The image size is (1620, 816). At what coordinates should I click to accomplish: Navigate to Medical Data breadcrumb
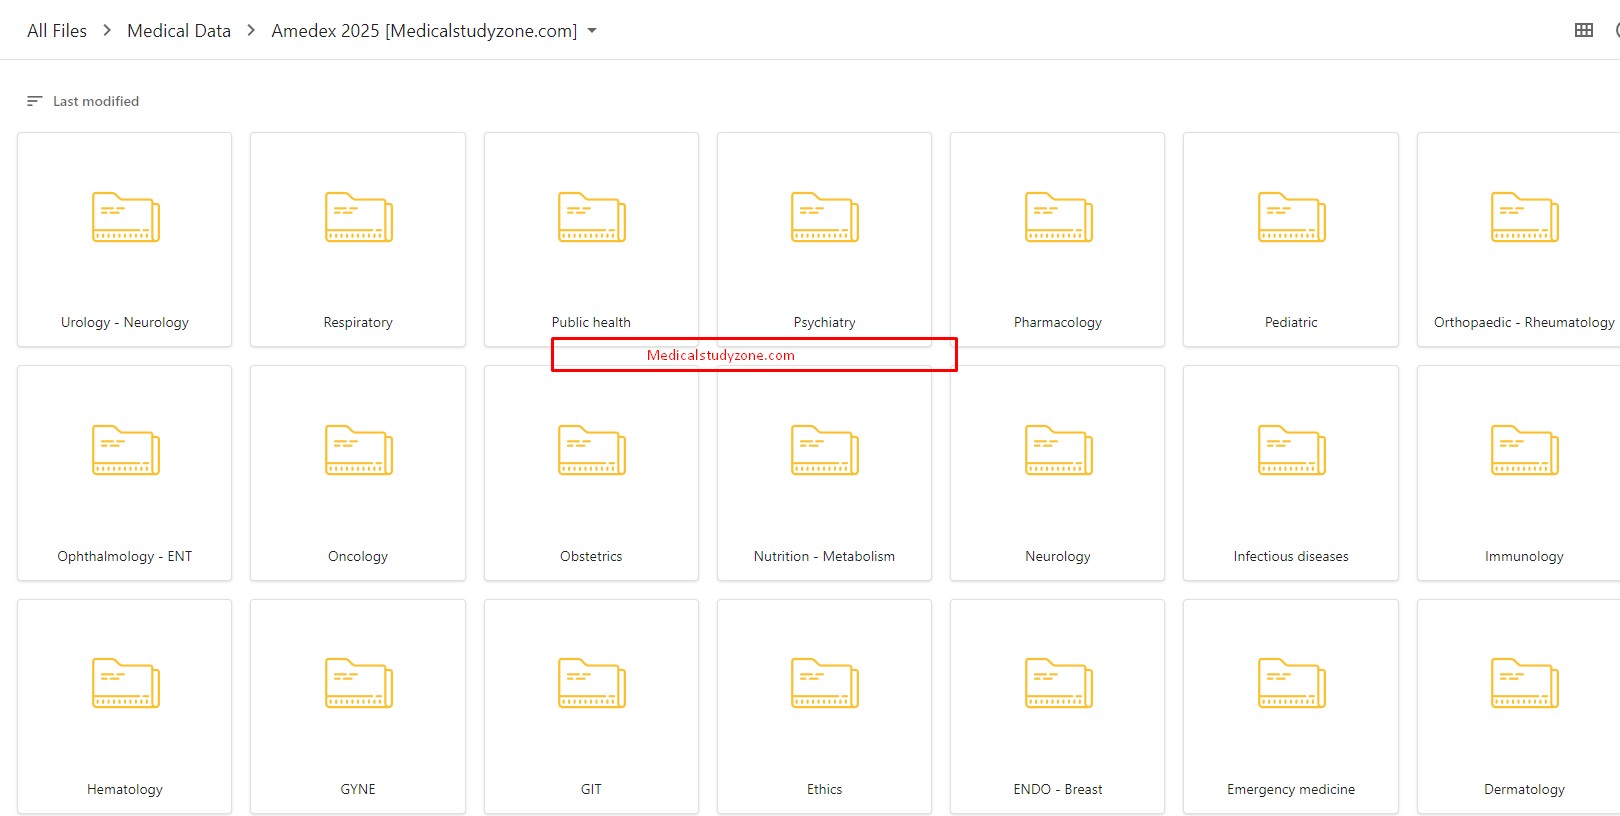coord(179,31)
